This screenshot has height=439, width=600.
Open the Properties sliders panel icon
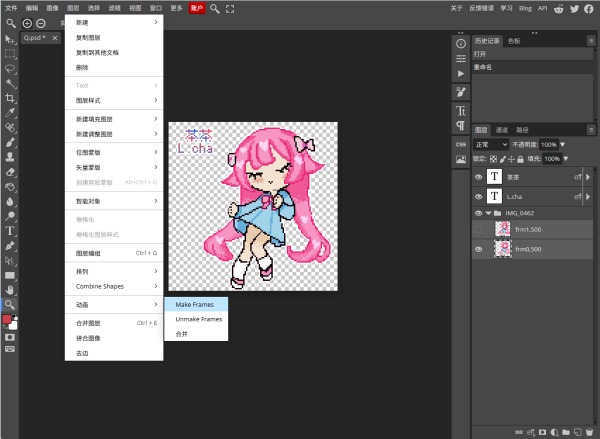(x=461, y=59)
